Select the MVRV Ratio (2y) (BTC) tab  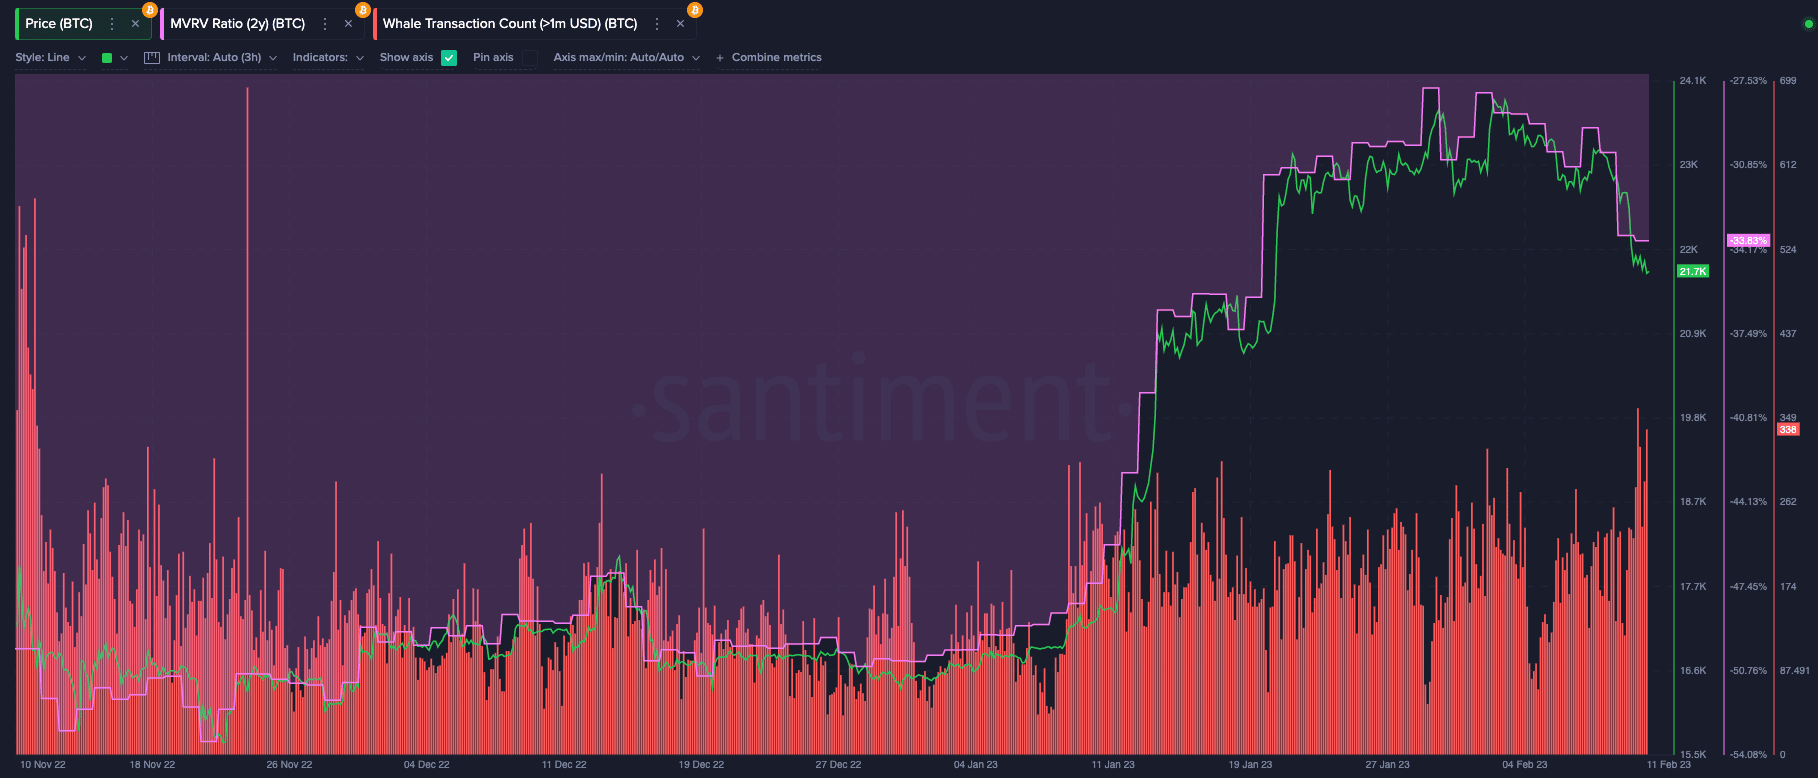pyautogui.click(x=237, y=24)
